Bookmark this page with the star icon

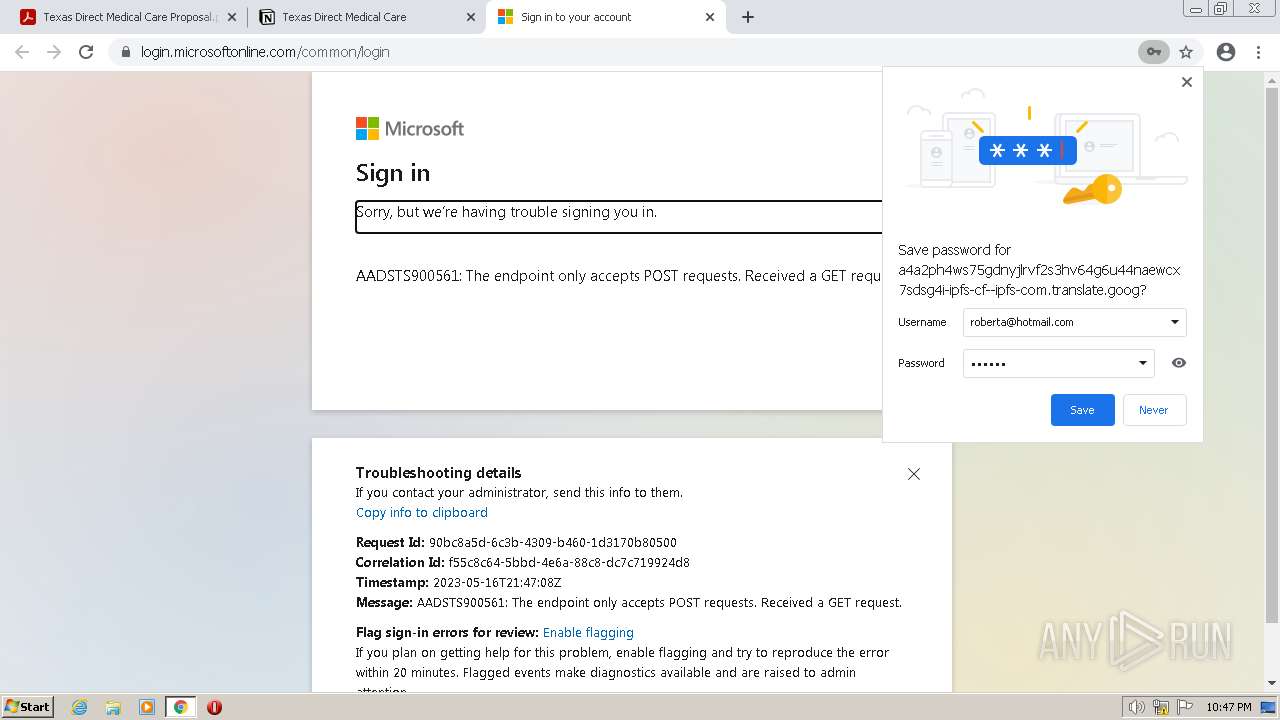pyautogui.click(x=1186, y=52)
